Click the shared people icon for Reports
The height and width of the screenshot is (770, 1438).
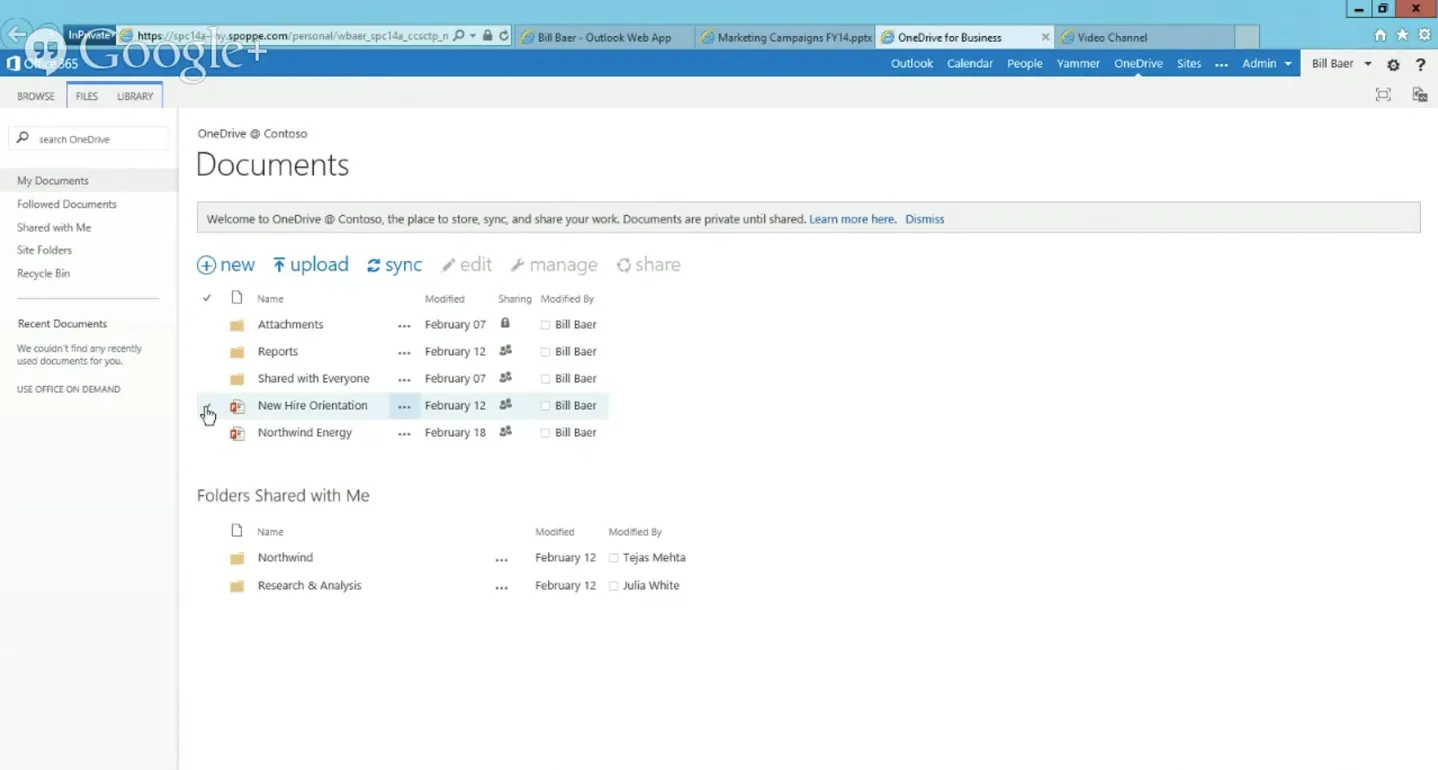506,350
